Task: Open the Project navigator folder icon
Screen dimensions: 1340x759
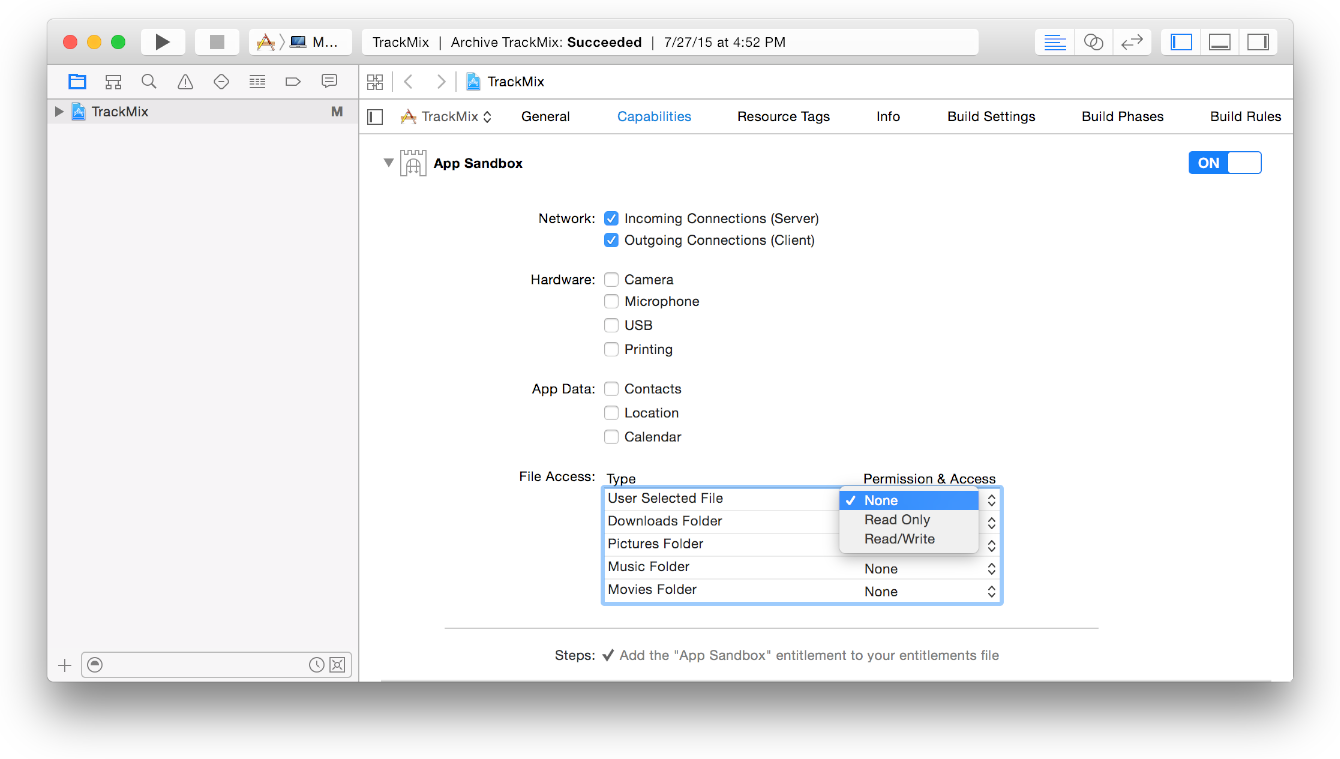Action: tap(77, 81)
